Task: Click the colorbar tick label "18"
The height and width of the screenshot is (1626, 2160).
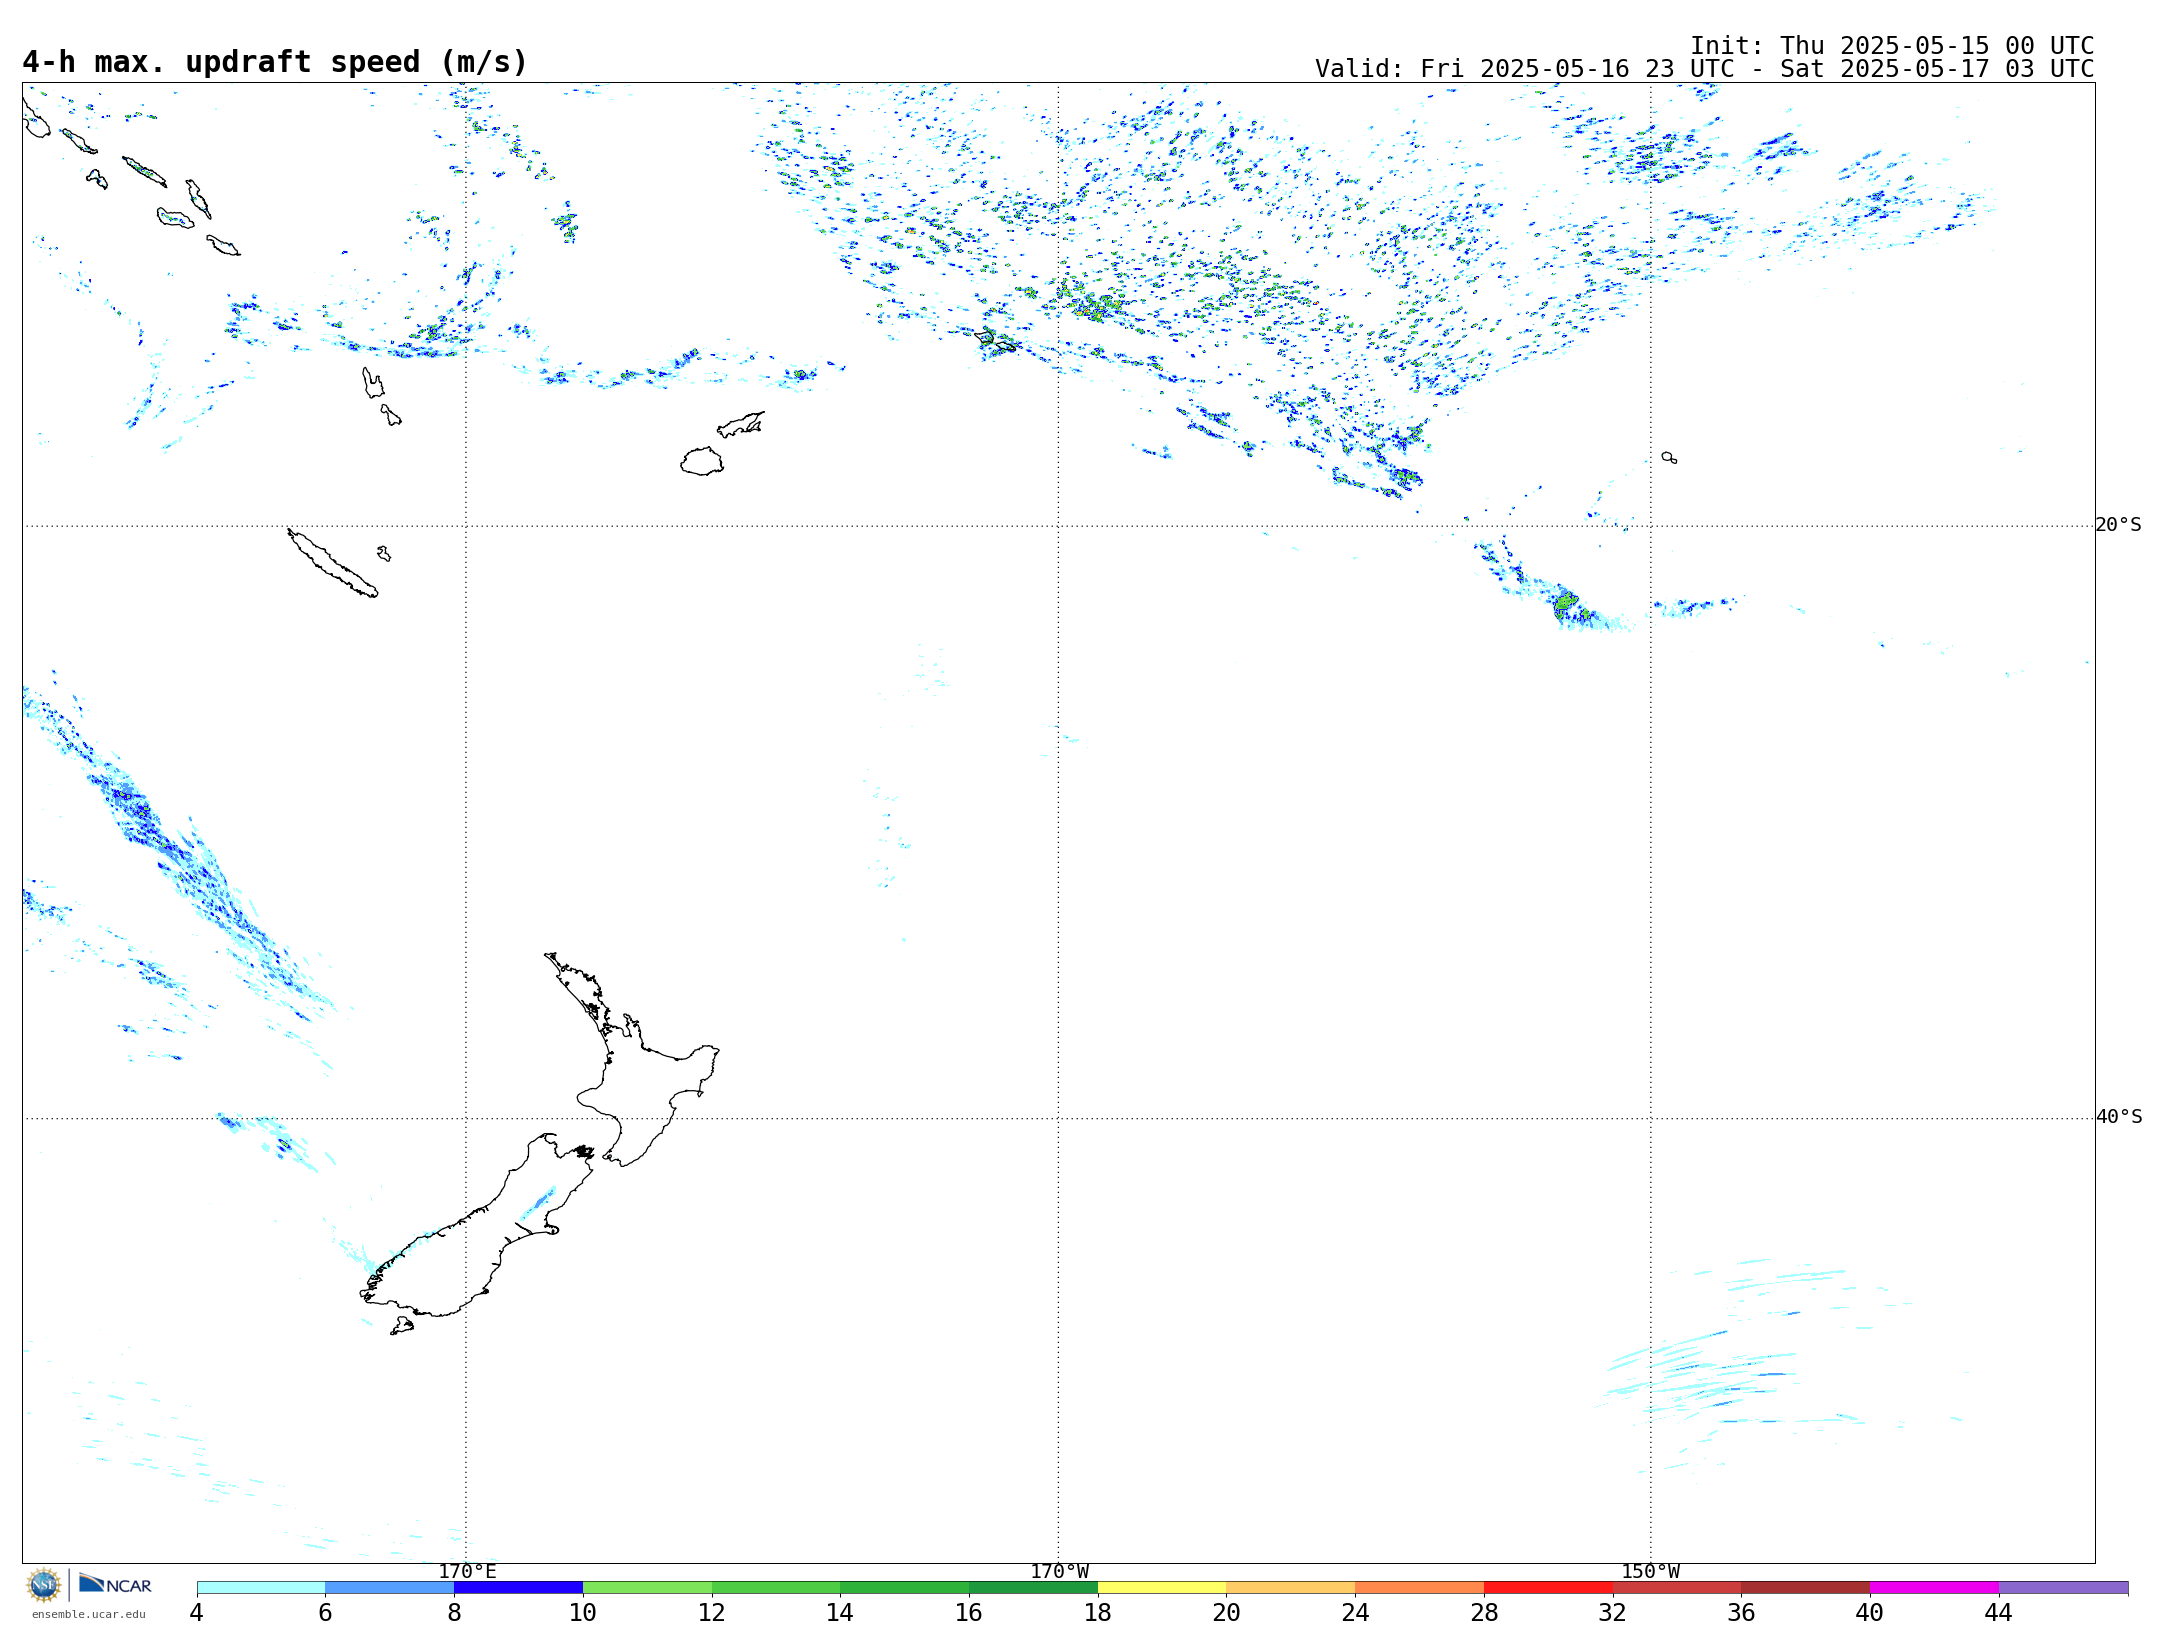Action: [x=1098, y=1612]
